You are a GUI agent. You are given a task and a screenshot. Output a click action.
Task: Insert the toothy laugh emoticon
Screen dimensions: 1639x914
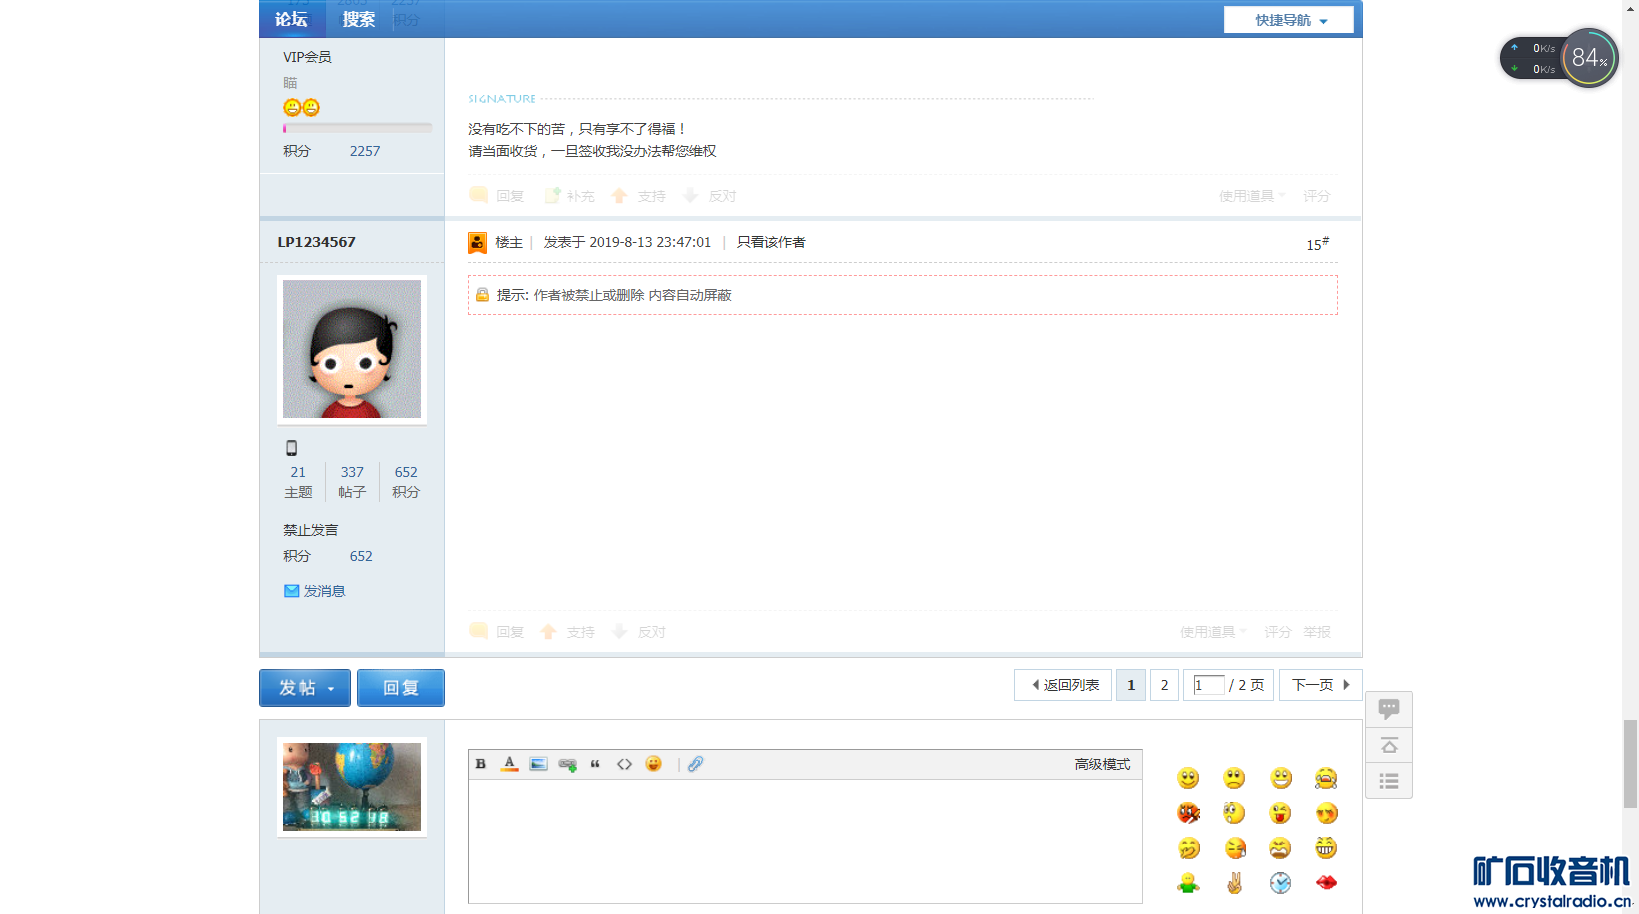point(1326,848)
